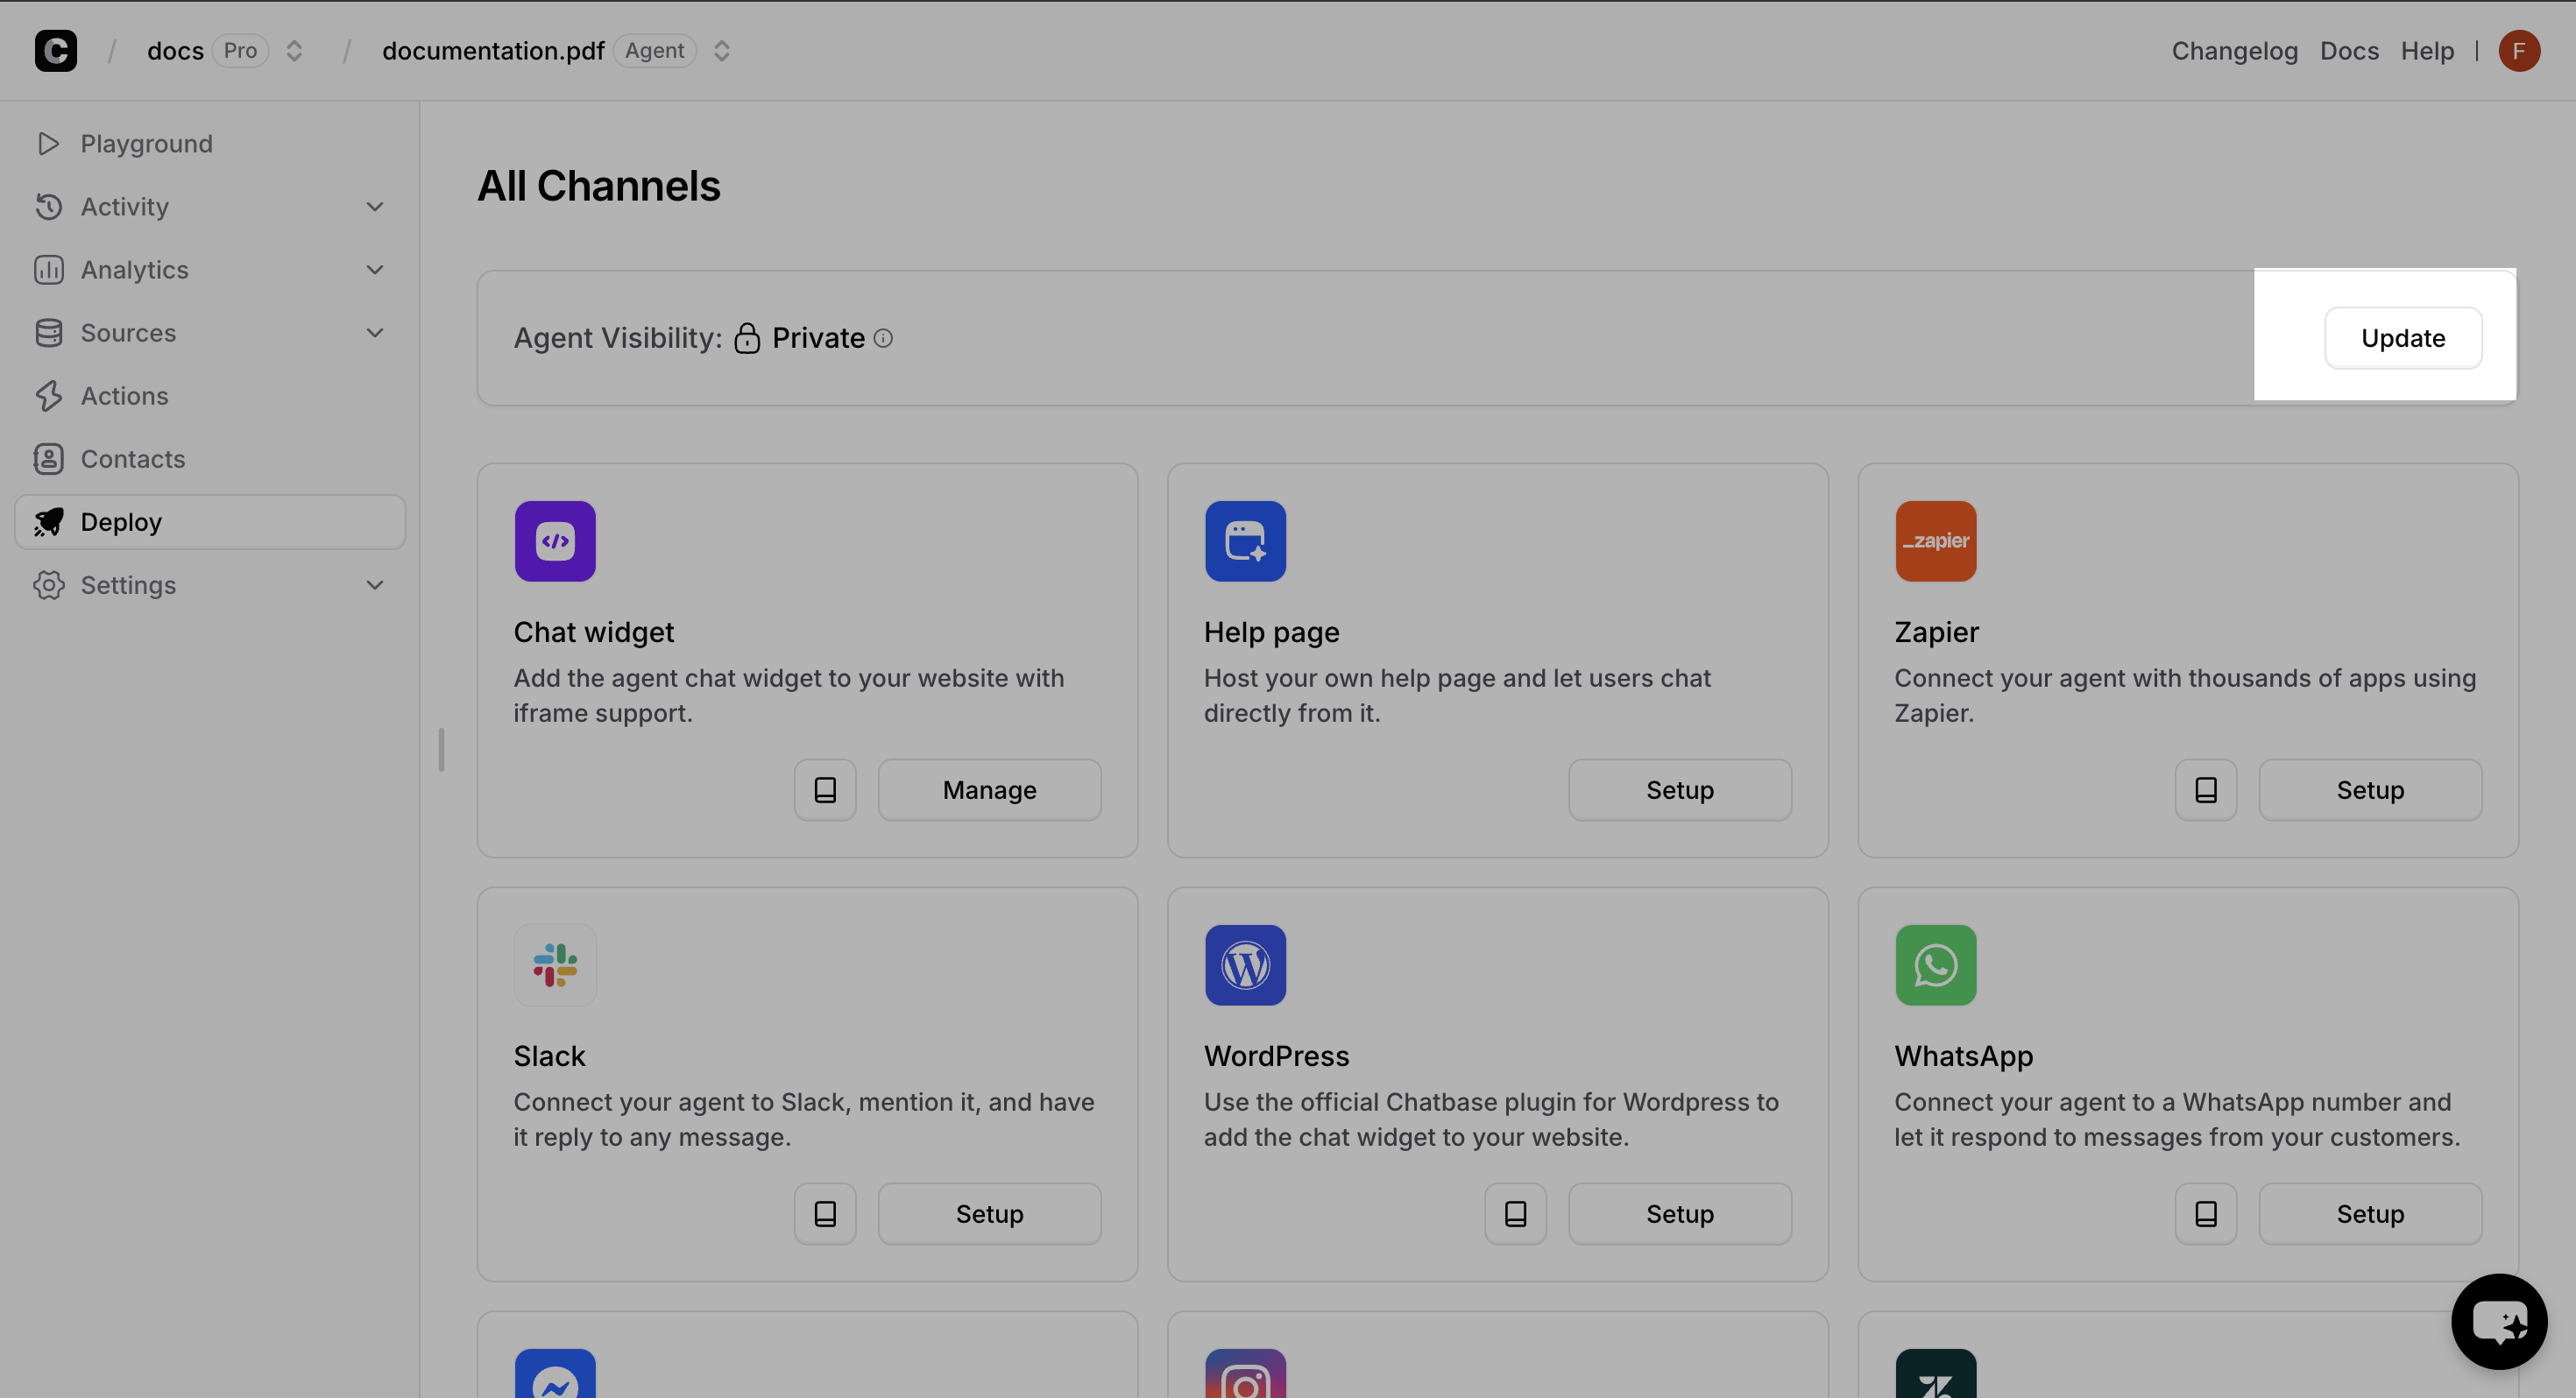Go to Playground in sidebar

pos(146,144)
